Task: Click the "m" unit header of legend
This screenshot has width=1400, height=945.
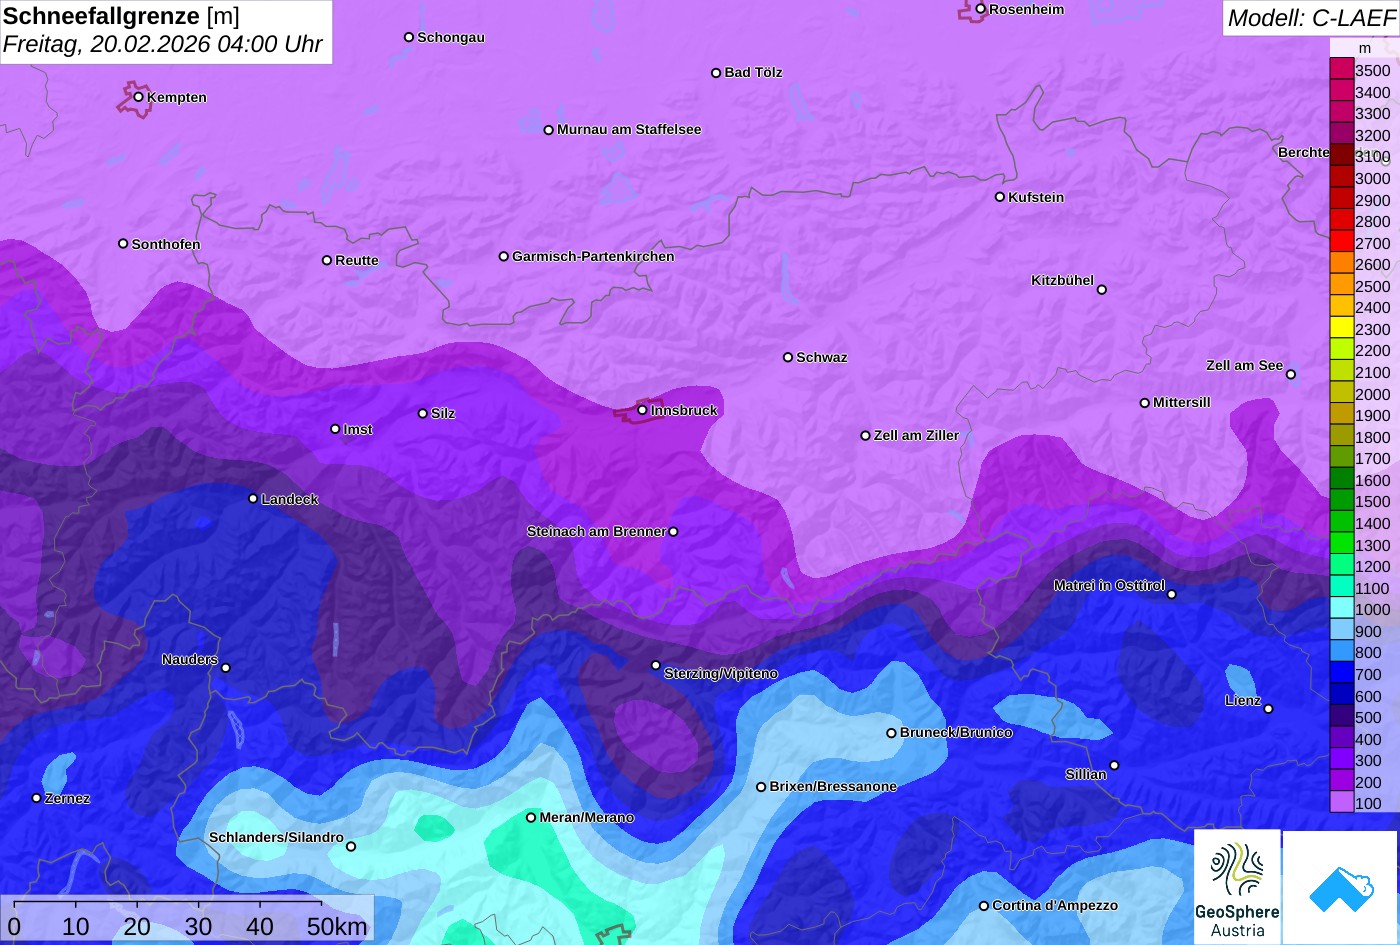Action: [1365, 48]
